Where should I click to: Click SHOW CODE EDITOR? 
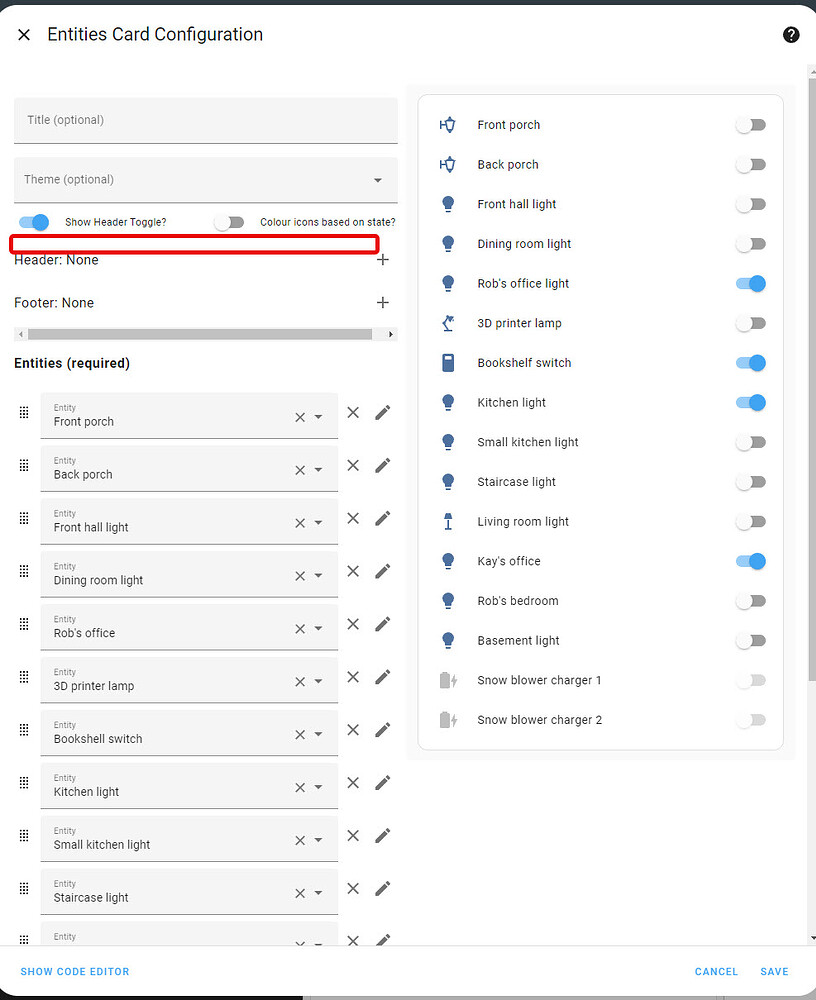74,971
